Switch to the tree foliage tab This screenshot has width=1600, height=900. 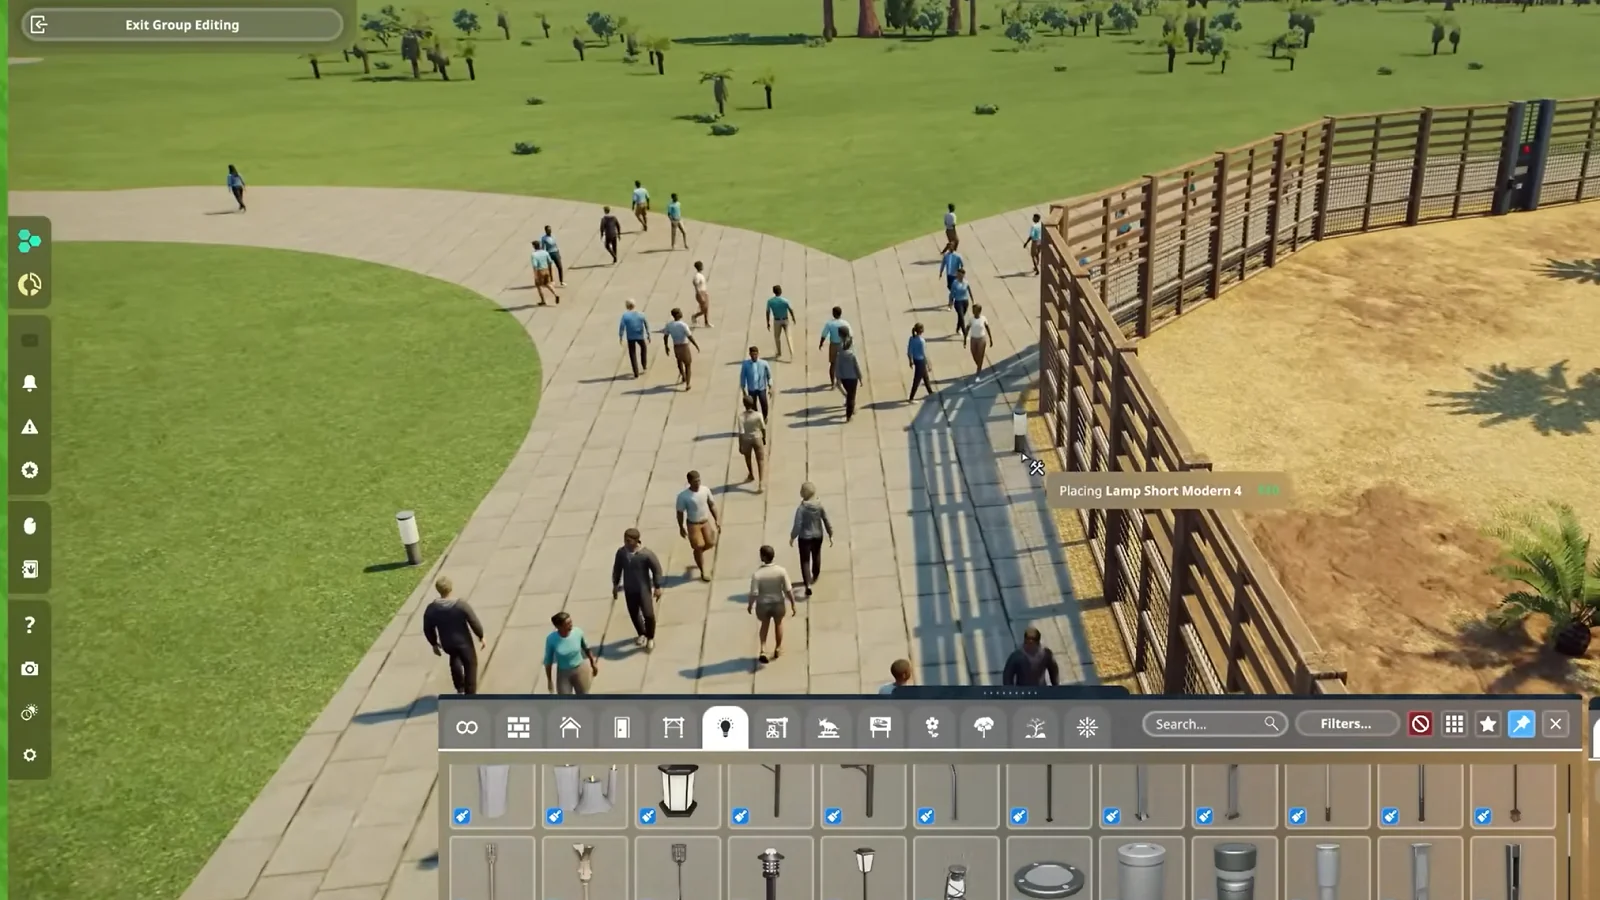click(984, 727)
